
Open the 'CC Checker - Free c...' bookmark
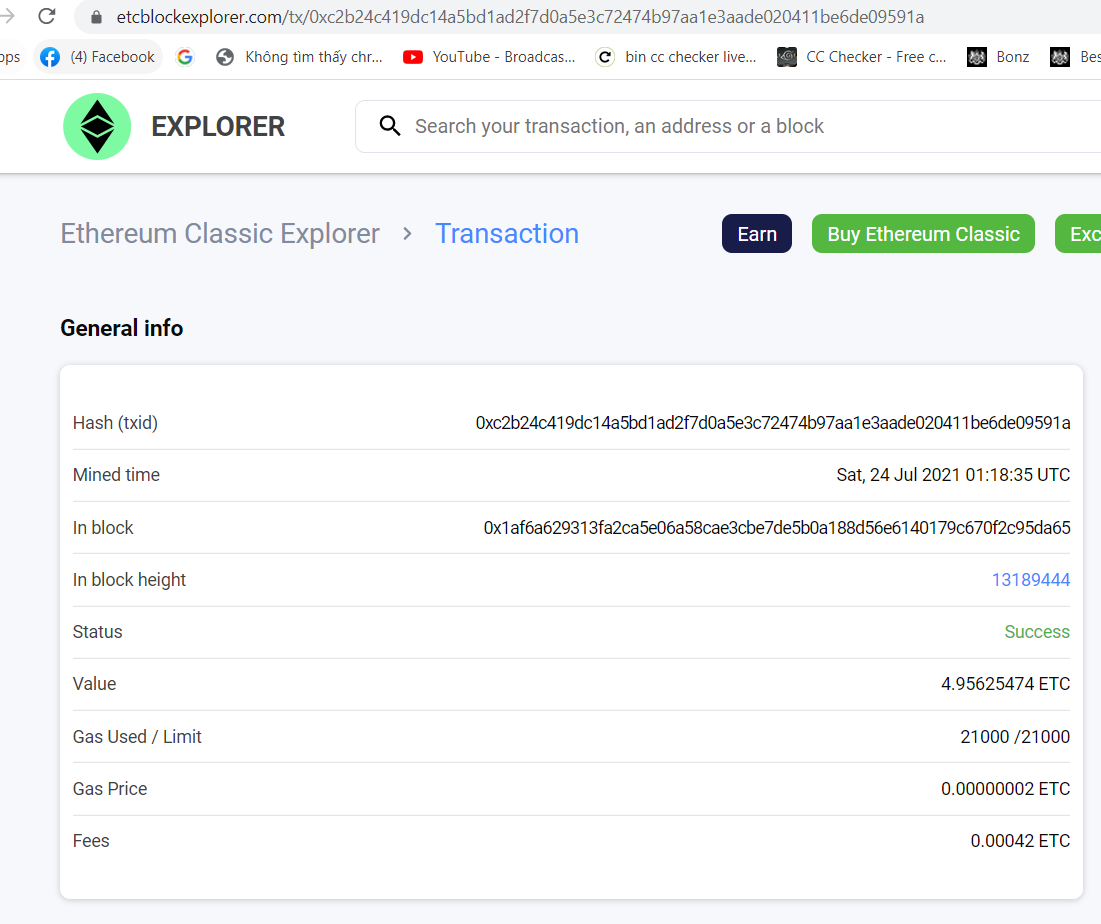(862, 57)
